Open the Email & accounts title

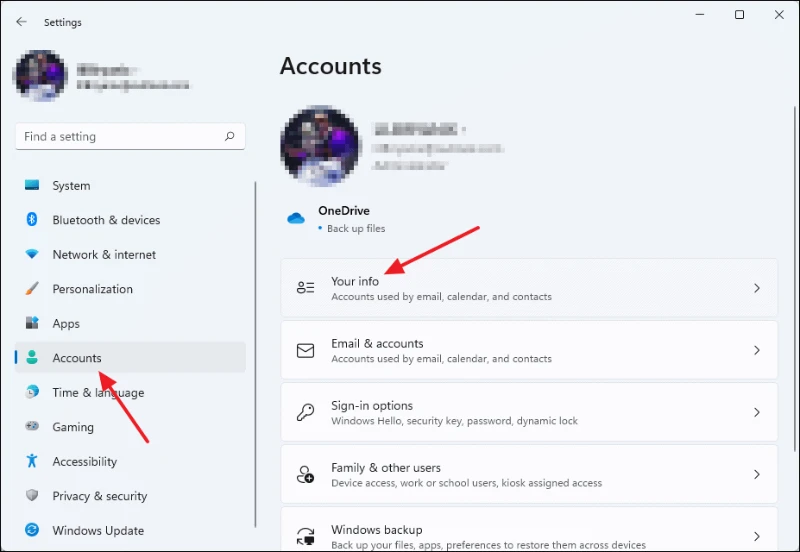click(x=377, y=343)
